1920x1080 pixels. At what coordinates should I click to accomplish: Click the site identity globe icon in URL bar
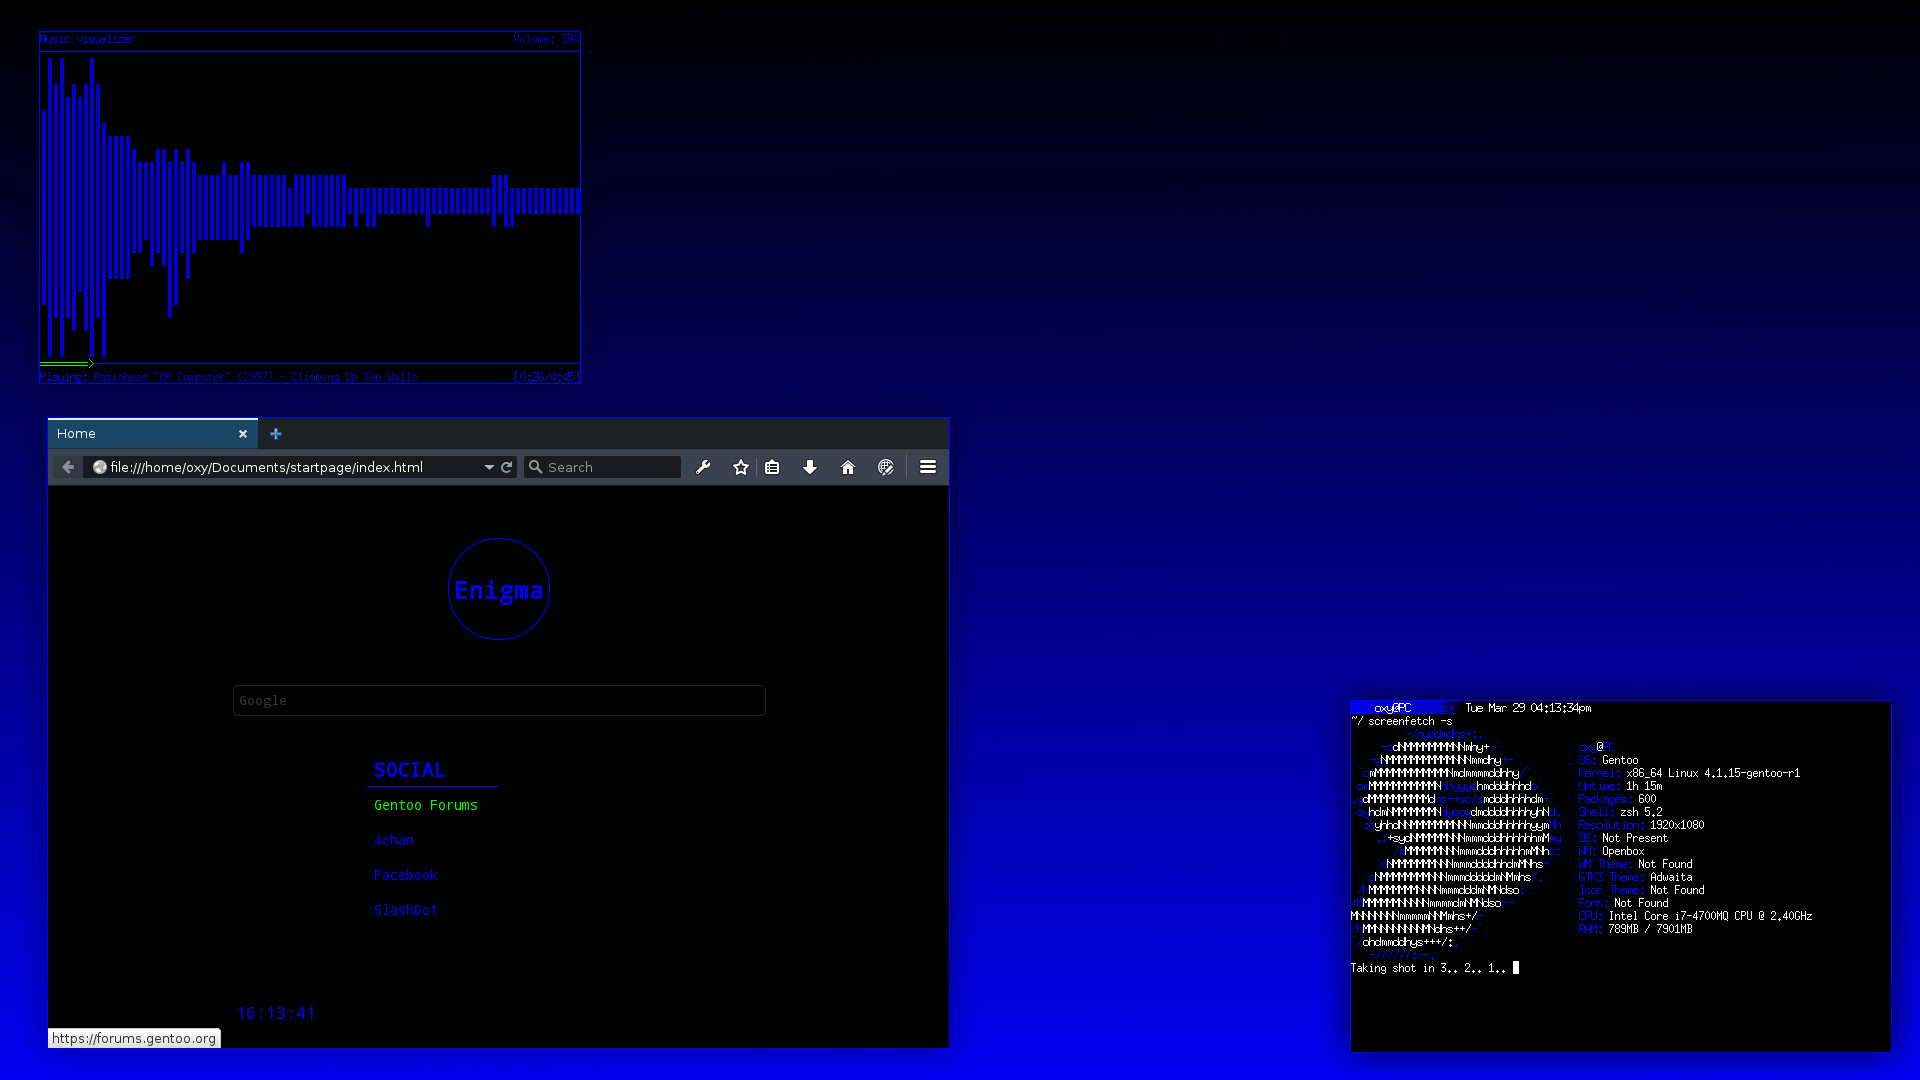(x=100, y=467)
